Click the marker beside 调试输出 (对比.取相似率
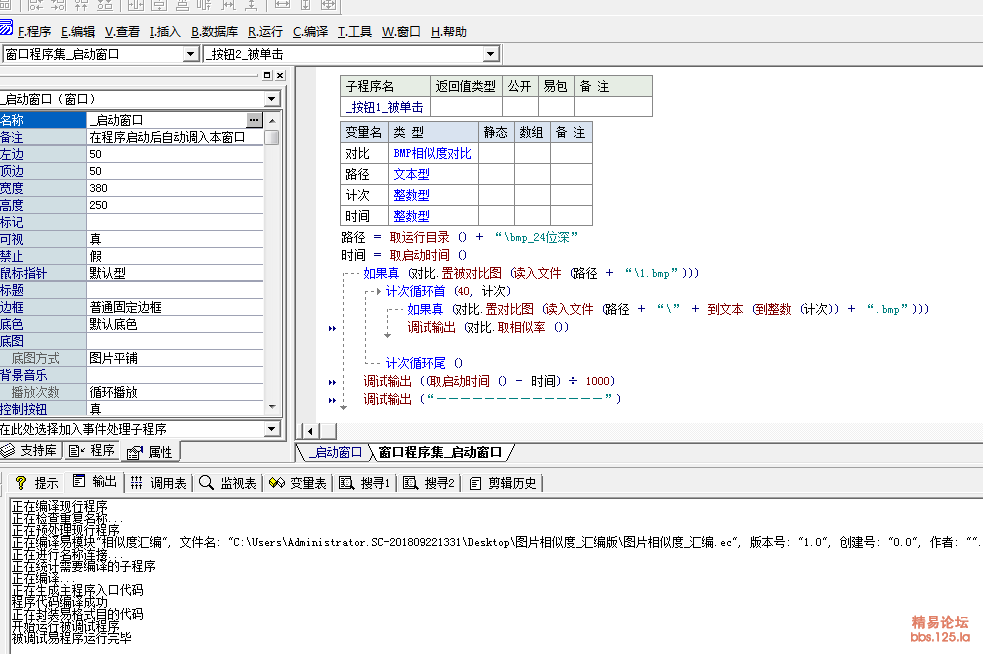This screenshot has width=983, height=654. click(332, 328)
